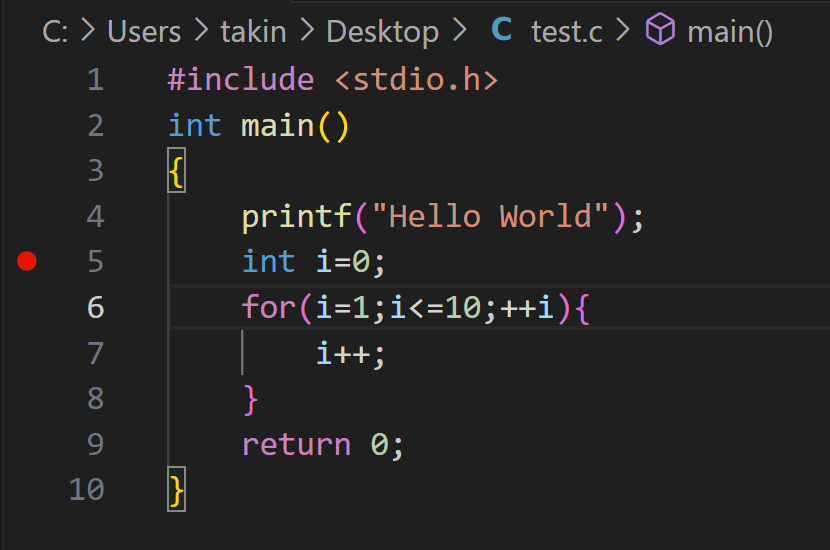Click the opening yellow brace on line 3
The image size is (830, 550).
176,172
